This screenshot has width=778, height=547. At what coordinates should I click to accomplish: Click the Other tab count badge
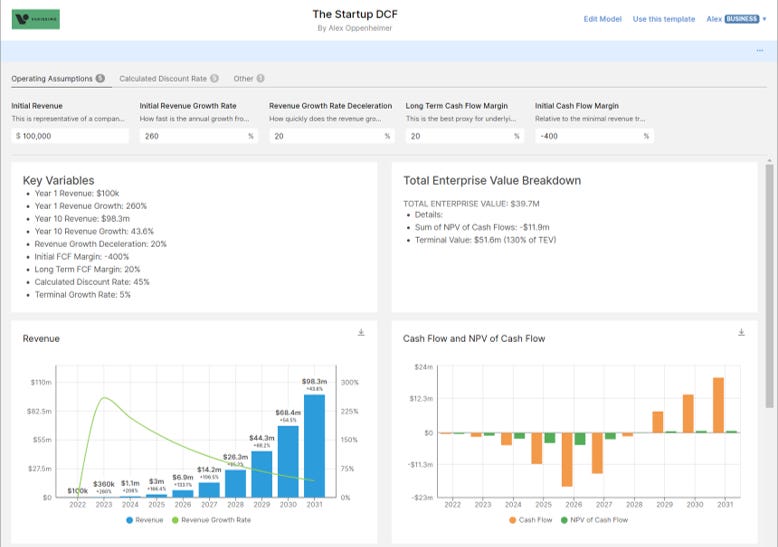pos(260,78)
